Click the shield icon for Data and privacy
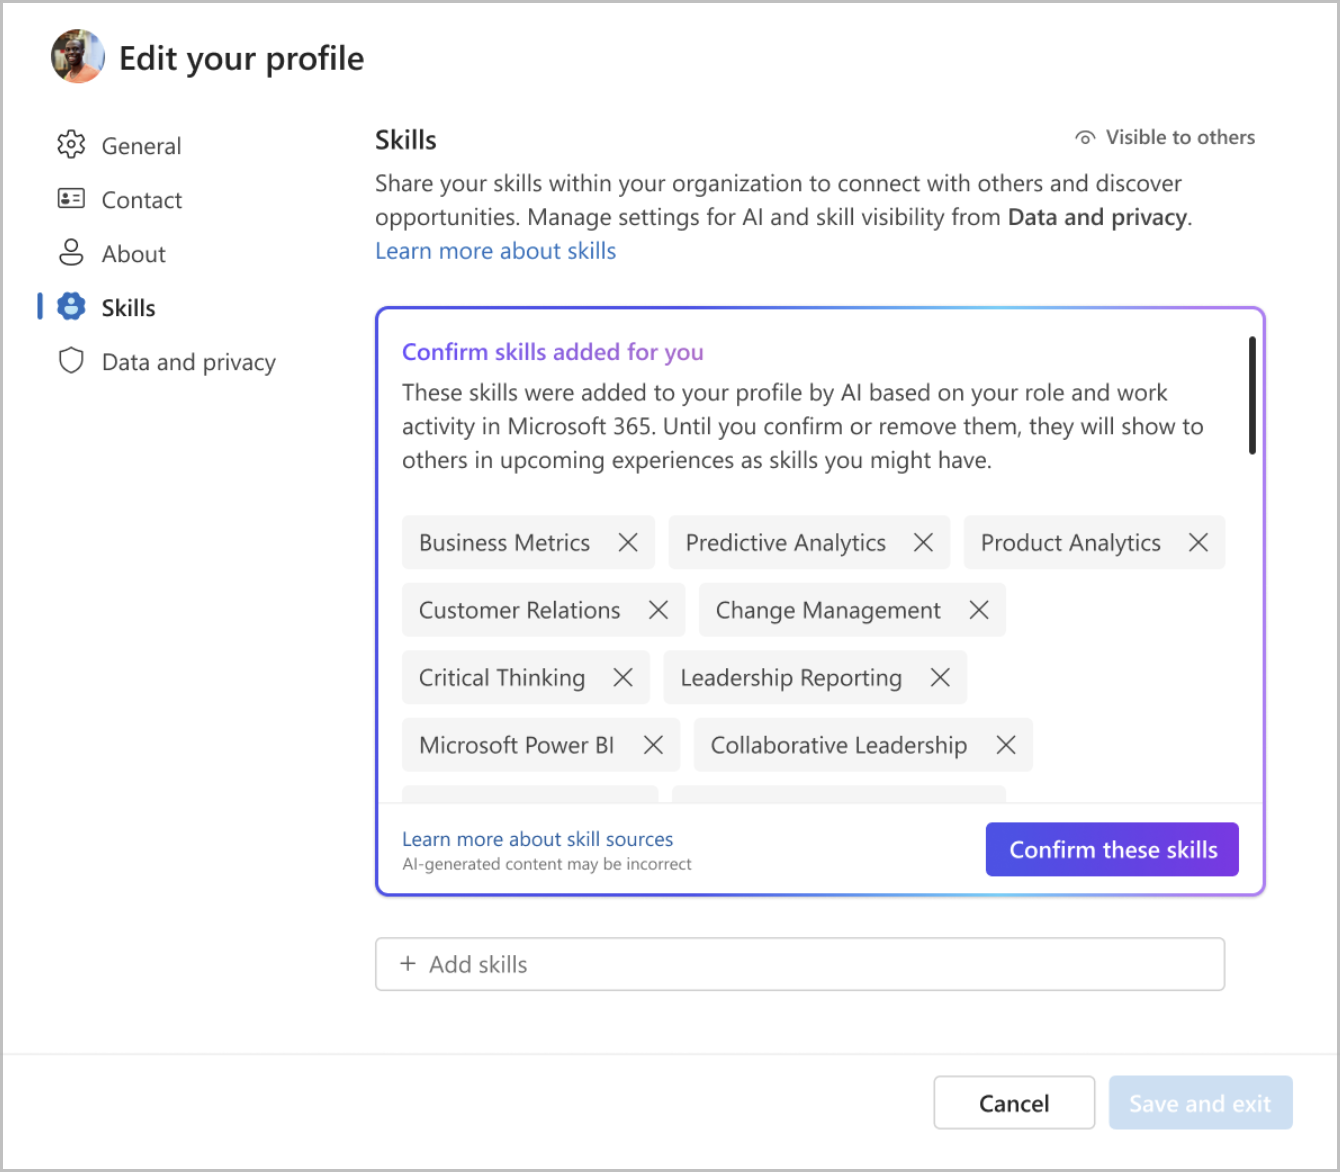The width and height of the screenshot is (1340, 1172). click(x=71, y=361)
